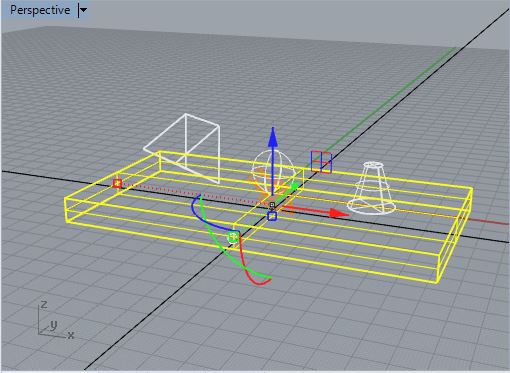Screen dimensions: 510x373
Task: Click the blue square gumball scale handle
Action: [x=272, y=216]
